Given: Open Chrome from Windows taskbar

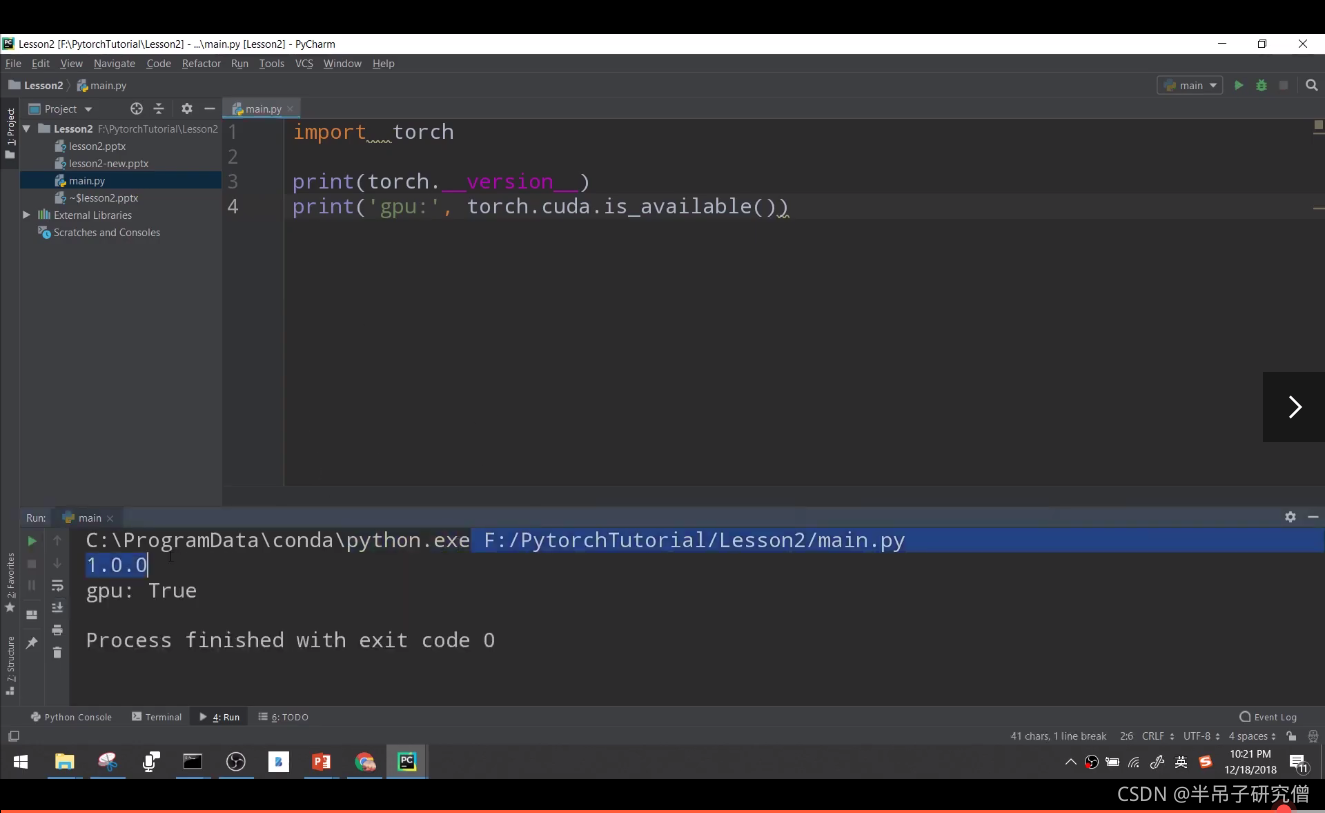Looking at the screenshot, I should tap(364, 762).
